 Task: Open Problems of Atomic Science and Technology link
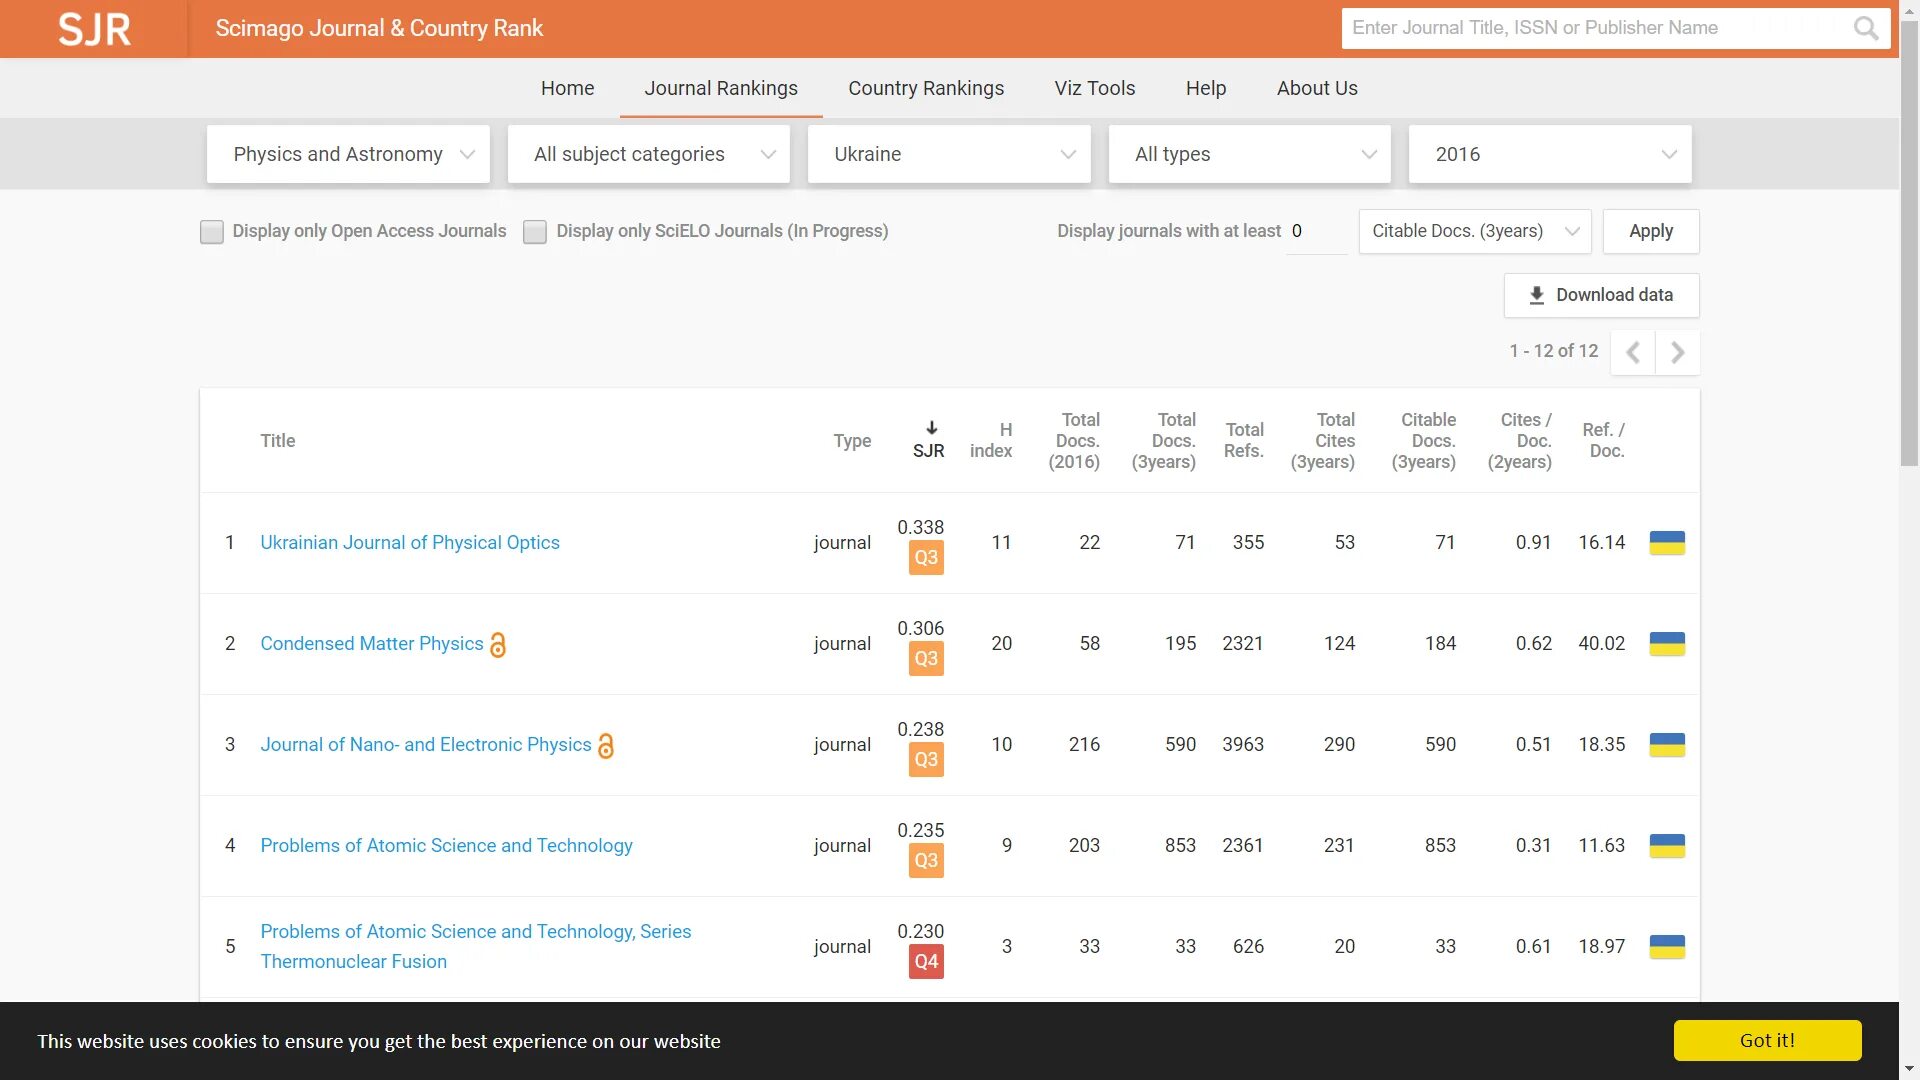click(446, 846)
